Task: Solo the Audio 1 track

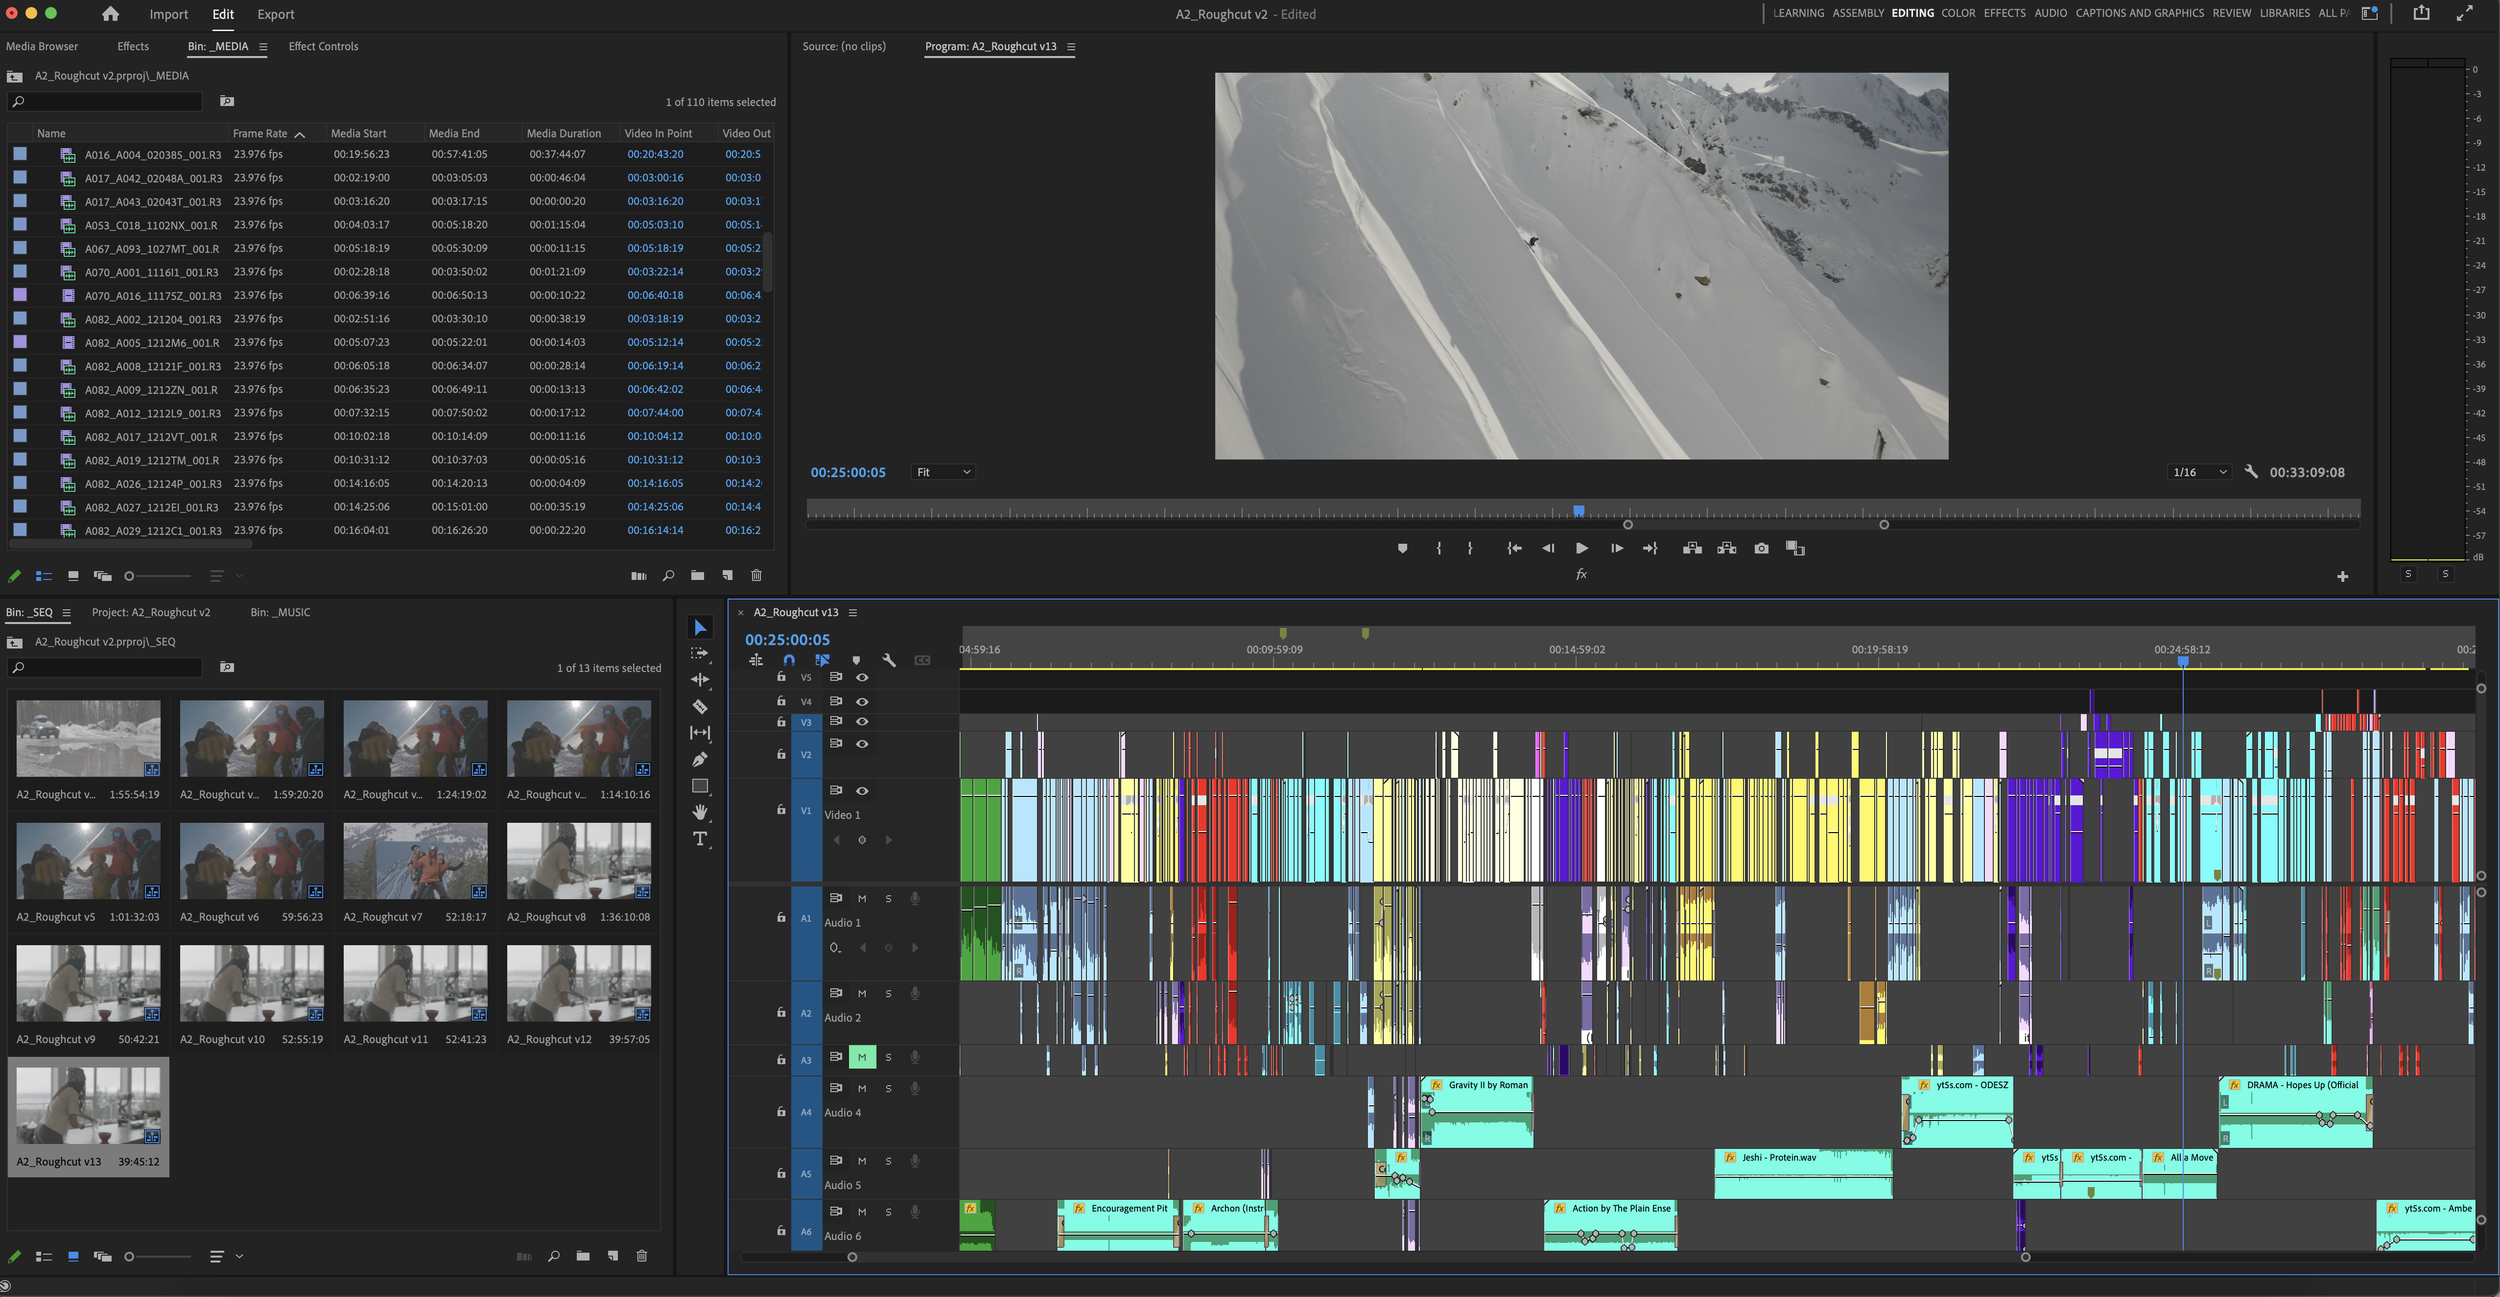Action: tap(888, 898)
